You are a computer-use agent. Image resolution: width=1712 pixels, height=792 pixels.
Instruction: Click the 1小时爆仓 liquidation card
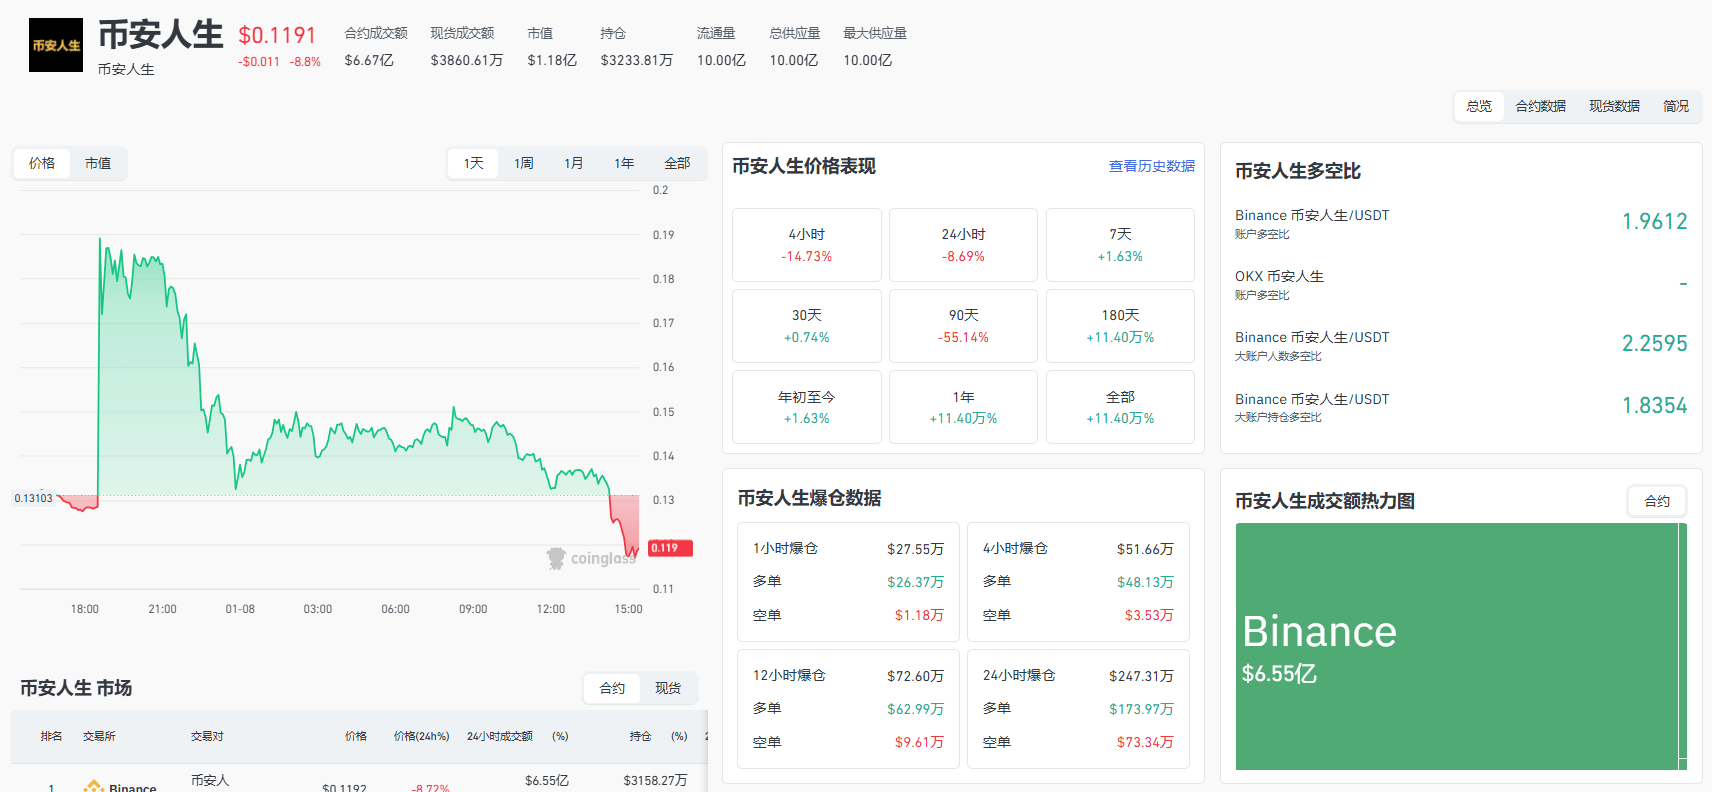click(848, 582)
